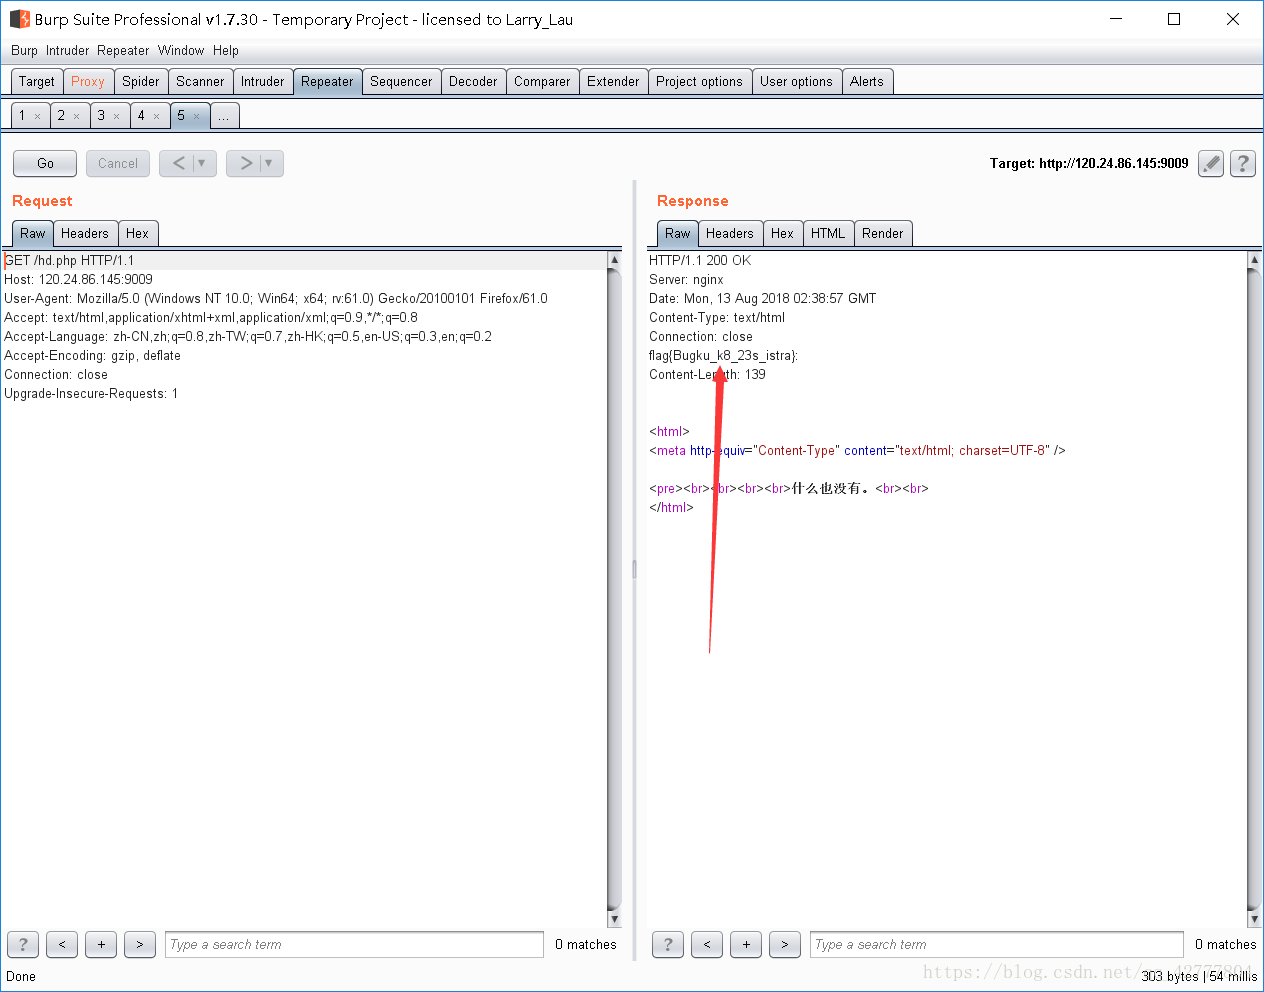The width and height of the screenshot is (1264, 992).
Task: Switch to the Extender tab
Action: point(613,81)
